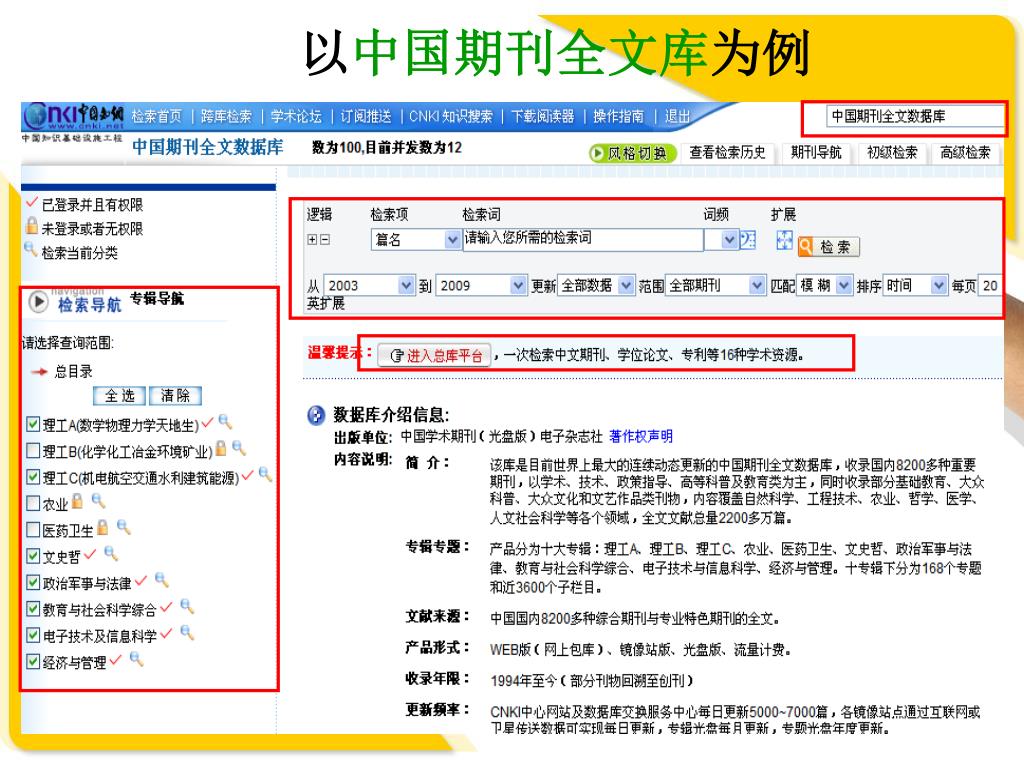
Task: Click the CNKI logo
Action: click(73, 117)
